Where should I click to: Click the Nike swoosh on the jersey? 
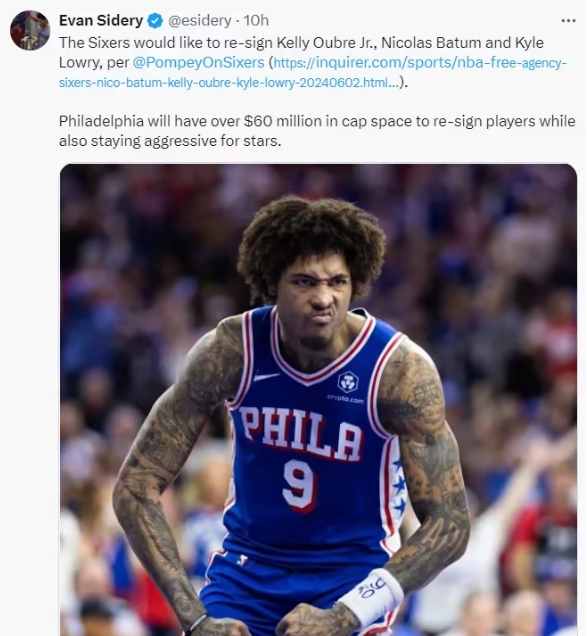(266, 376)
